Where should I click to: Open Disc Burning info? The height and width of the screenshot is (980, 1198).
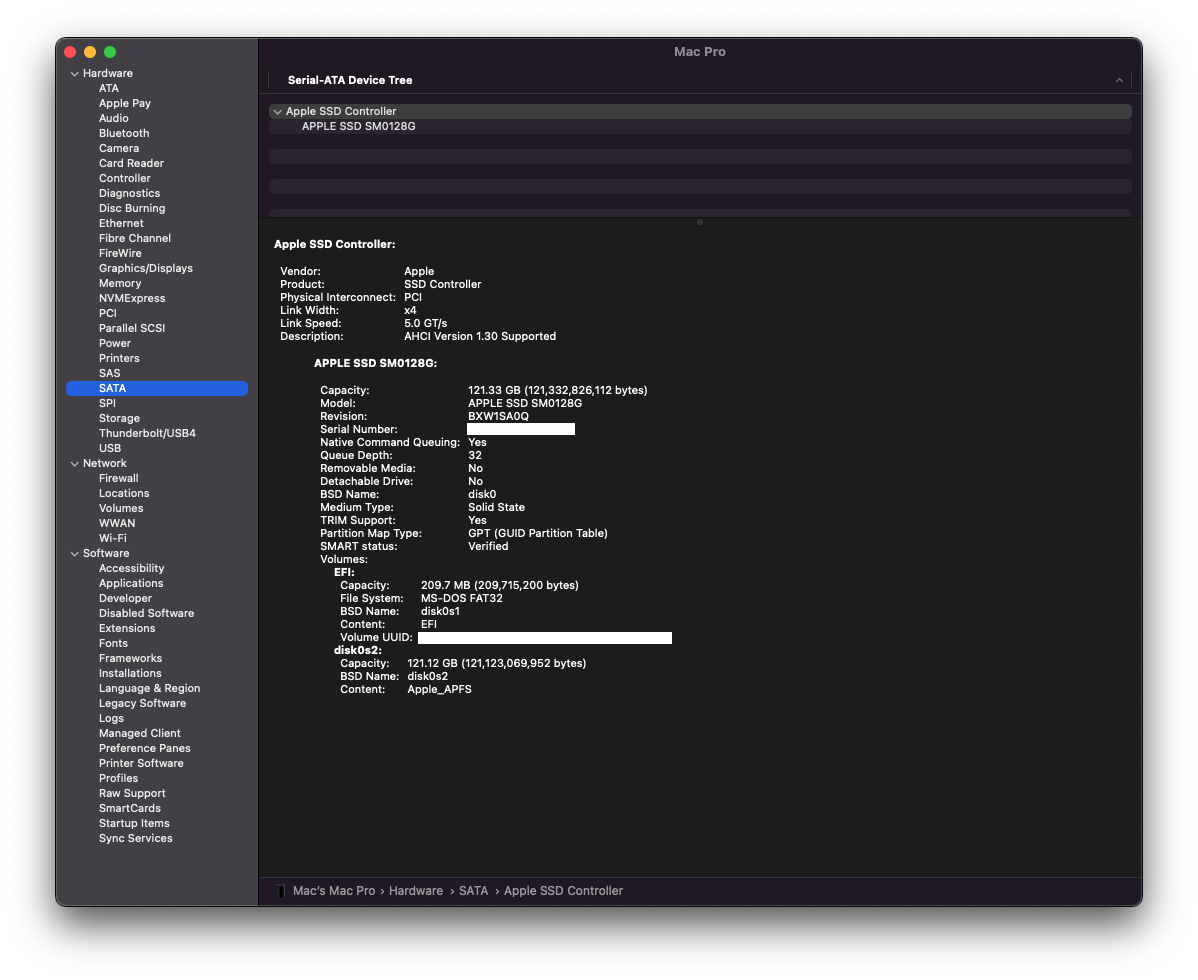pos(131,209)
